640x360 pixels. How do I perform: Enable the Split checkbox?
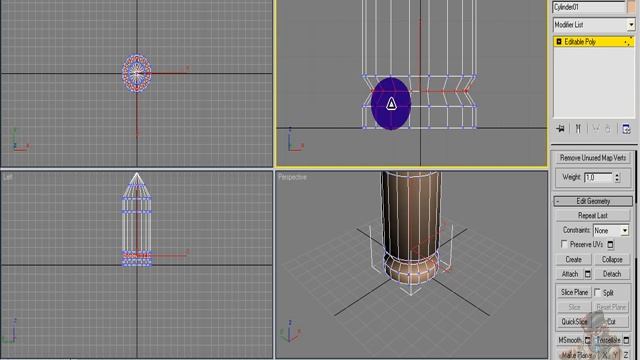click(x=597, y=292)
